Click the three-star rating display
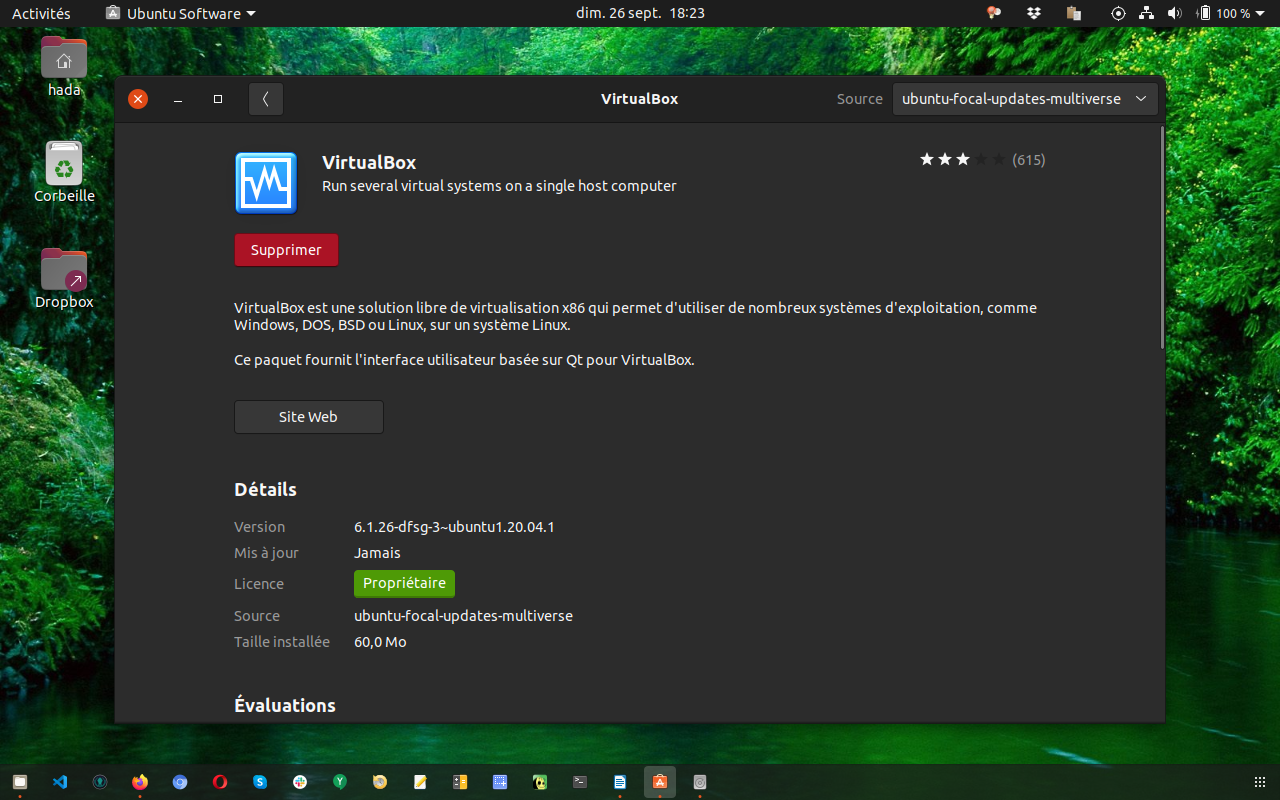Image resolution: width=1280 pixels, height=800 pixels. pos(962,159)
